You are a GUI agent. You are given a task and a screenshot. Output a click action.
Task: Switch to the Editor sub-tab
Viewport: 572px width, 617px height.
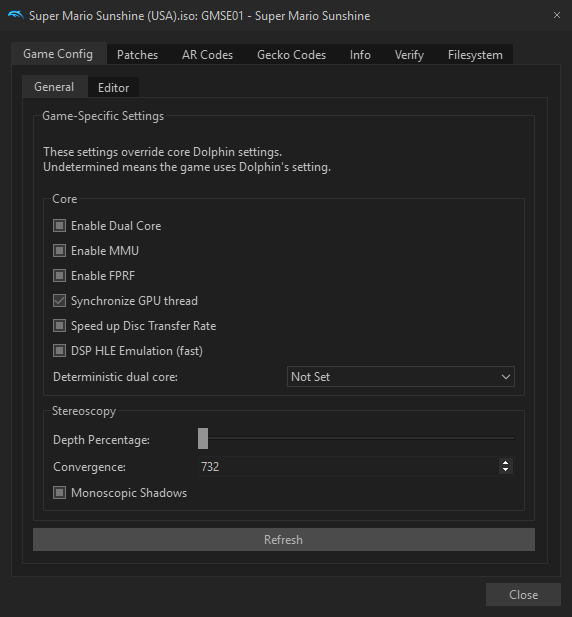pos(113,88)
